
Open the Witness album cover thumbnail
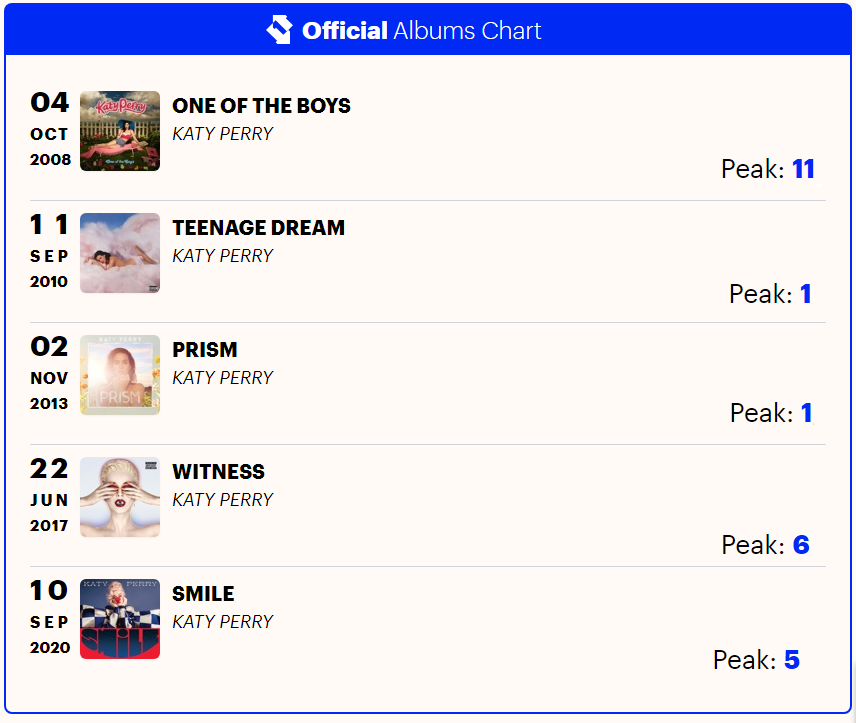tap(120, 497)
